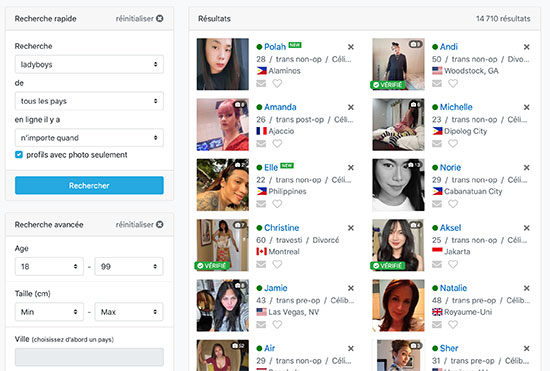Open Aksel's verified profile photo

[x=398, y=245]
